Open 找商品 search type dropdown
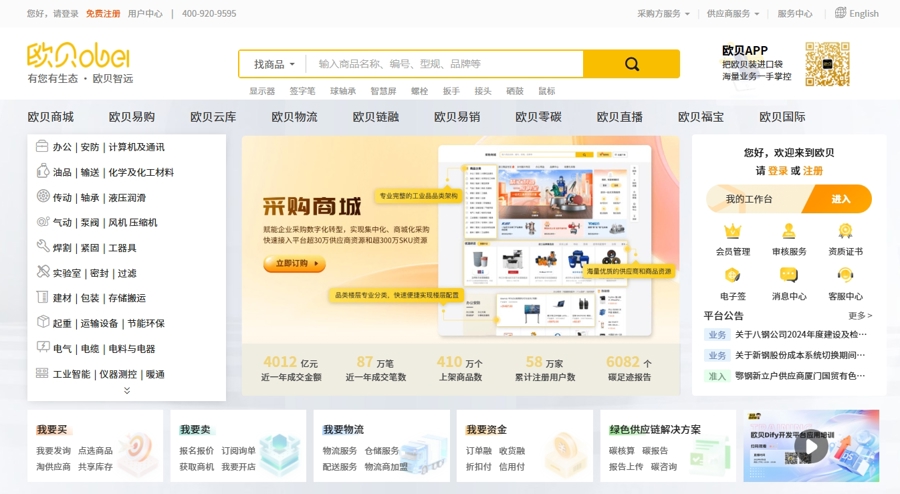Viewport: 900px width, 494px height. coord(274,64)
